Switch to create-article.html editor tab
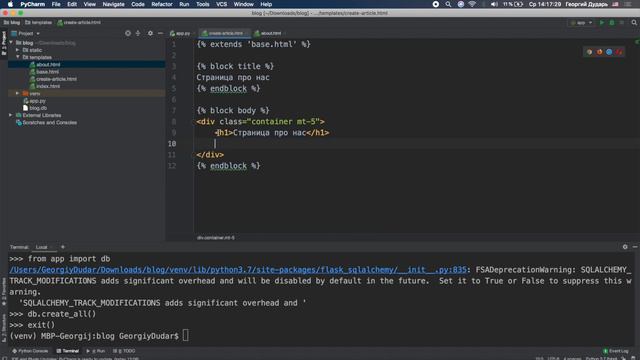This screenshot has width=640, height=360. pos(225,33)
